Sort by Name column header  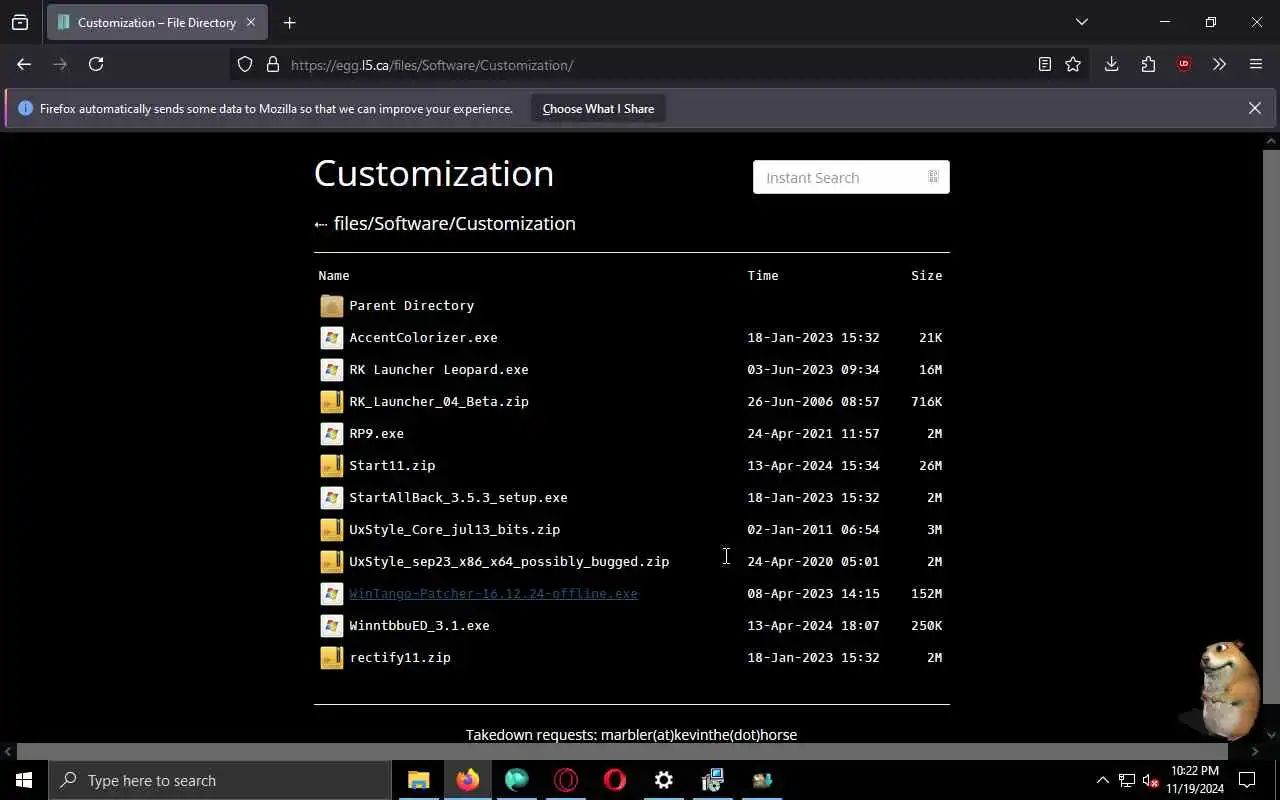click(x=334, y=275)
